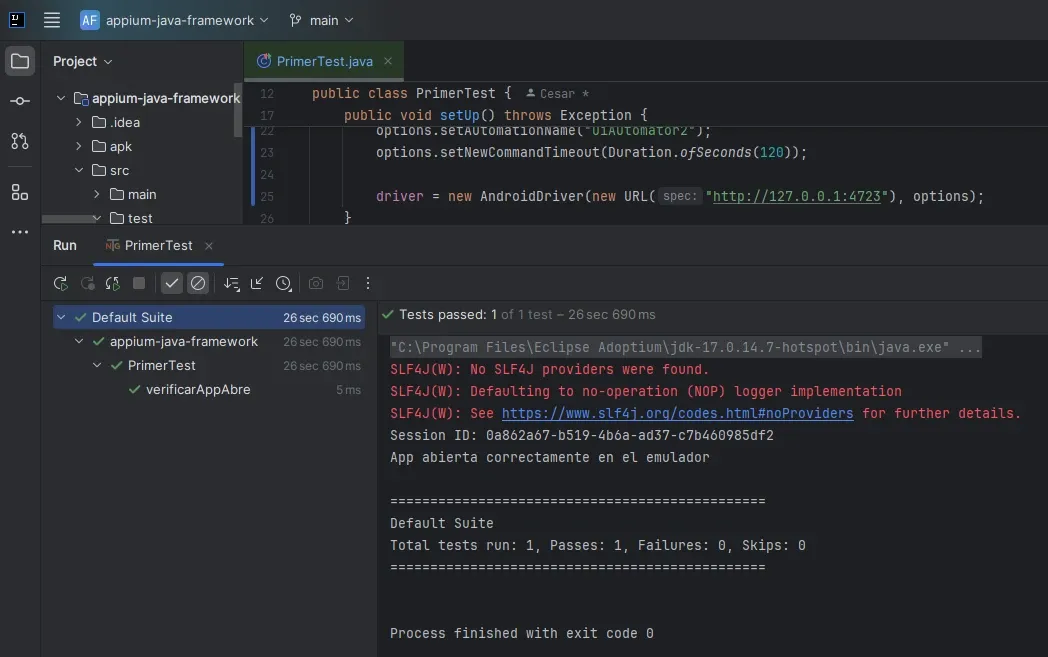
Task: Click line number 23 in the gutter
Action: click(267, 152)
